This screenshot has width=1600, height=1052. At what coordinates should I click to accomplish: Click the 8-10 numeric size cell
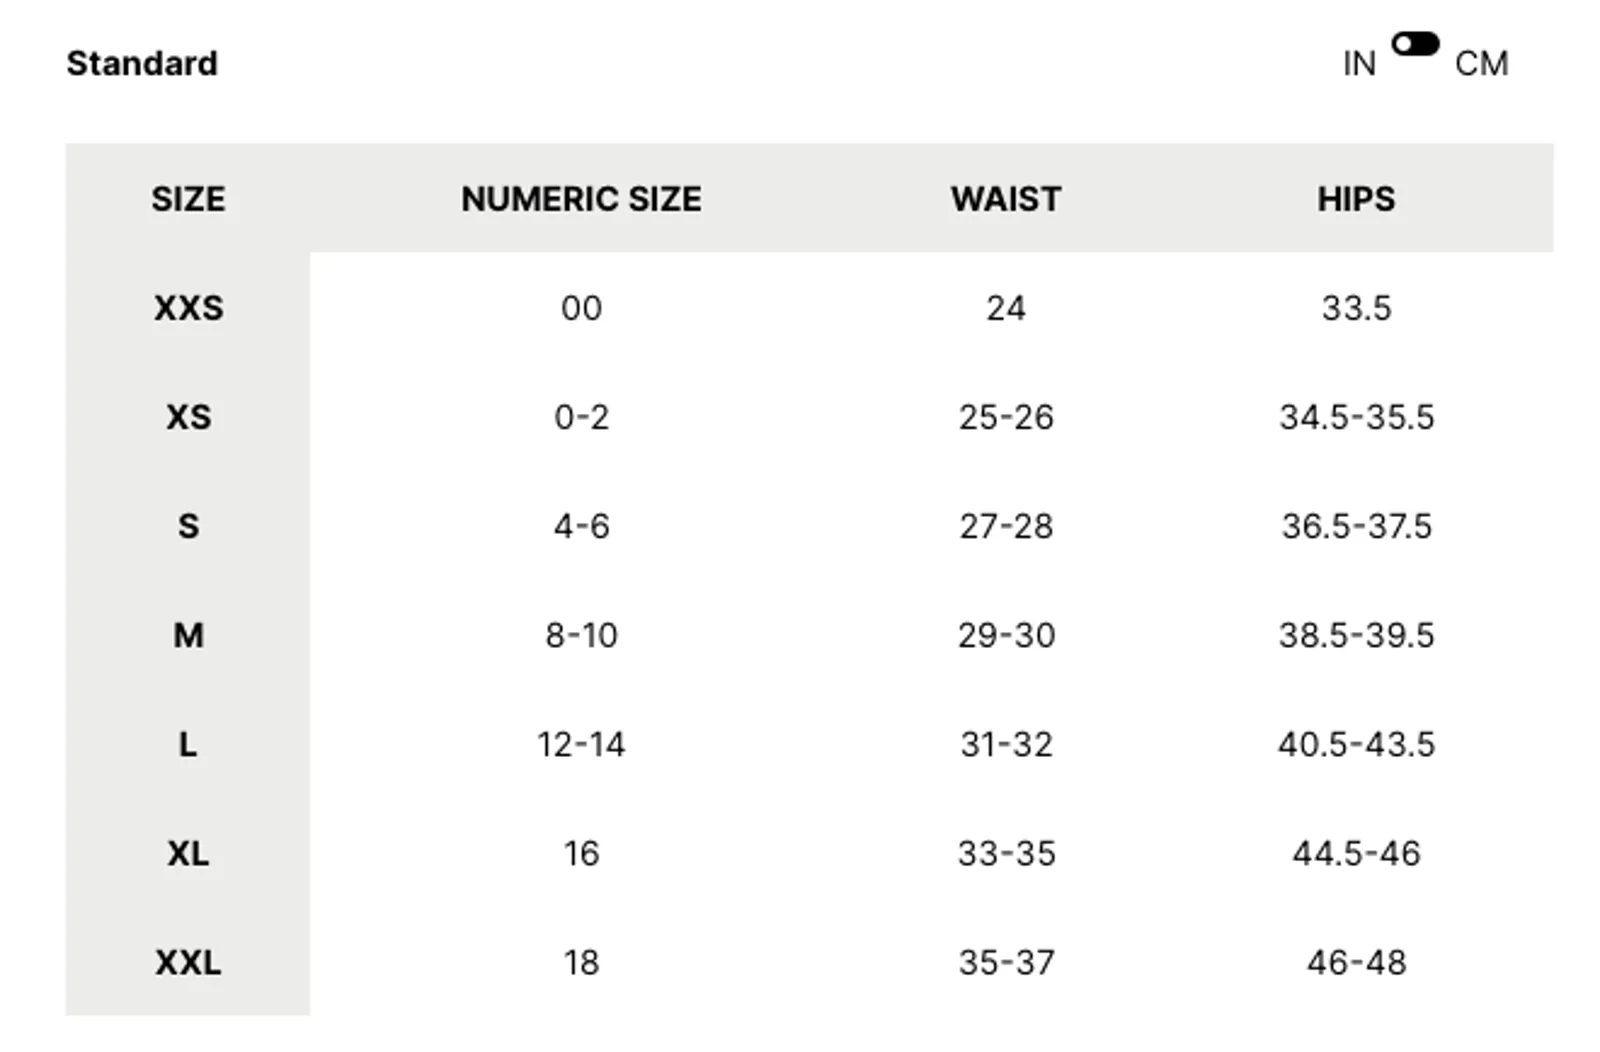pos(581,635)
